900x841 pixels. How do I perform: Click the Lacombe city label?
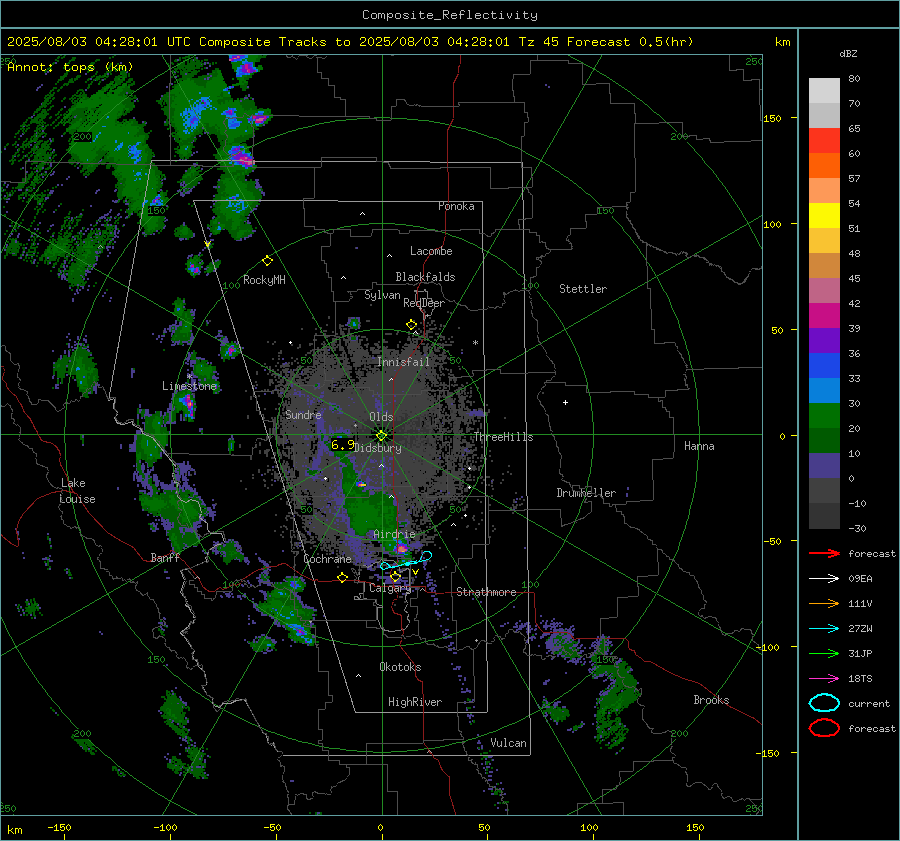[431, 251]
